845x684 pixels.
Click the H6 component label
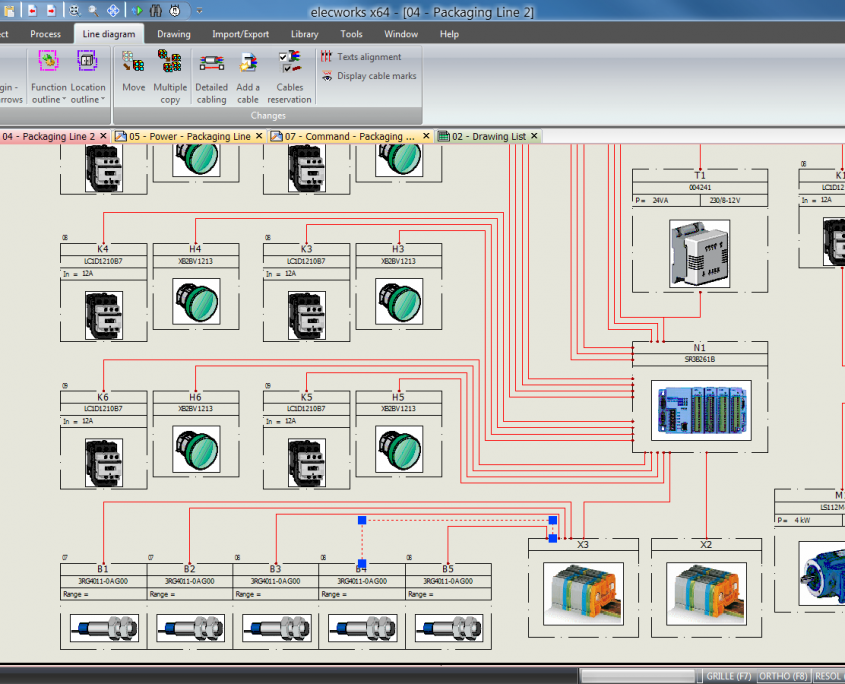pos(195,397)
